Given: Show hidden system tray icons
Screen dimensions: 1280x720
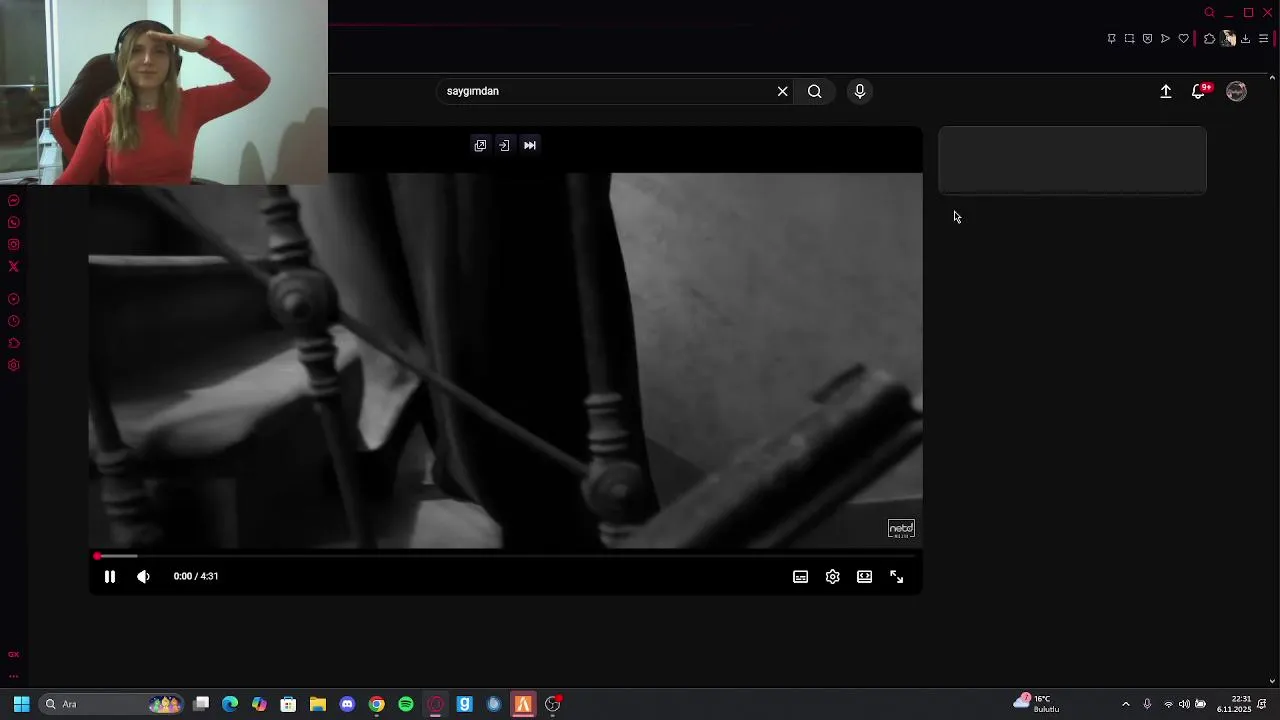Looking at the screenshot, I should pyautogui.click(x=1126, y=704).
